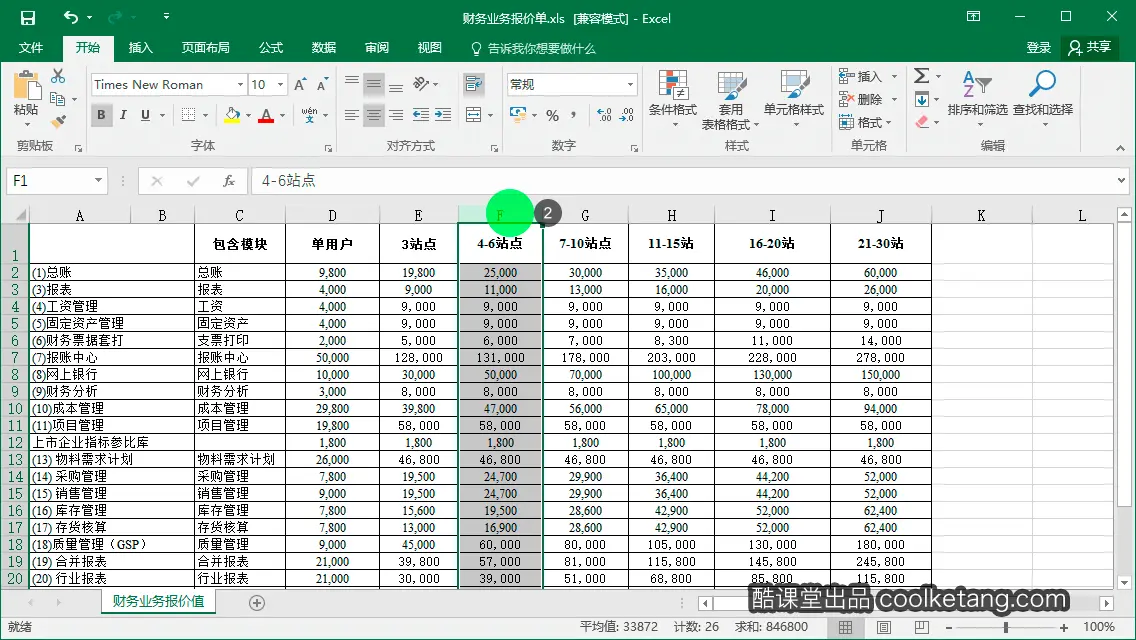The height and width of the screenshot is (640, 1136).
Task: Click the Merge and Center icon
Action: pos(474,115)
